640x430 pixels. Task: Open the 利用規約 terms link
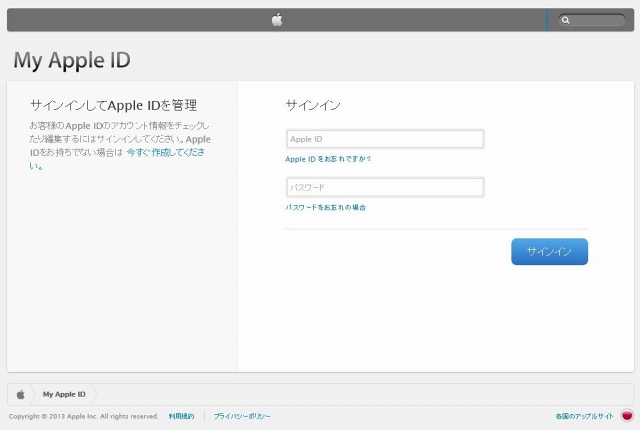[x=181, y=416]
